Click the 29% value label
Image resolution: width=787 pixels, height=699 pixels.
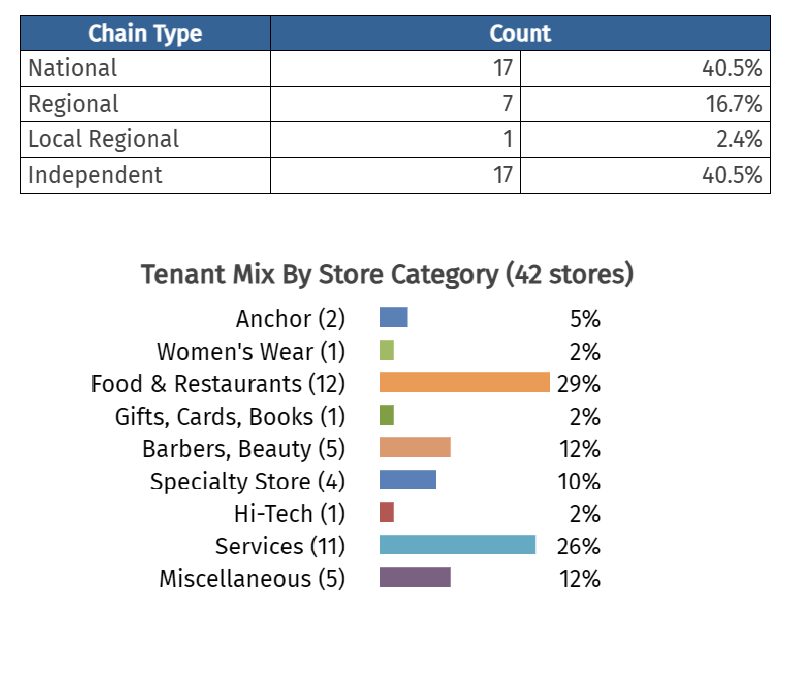[579, 384]
